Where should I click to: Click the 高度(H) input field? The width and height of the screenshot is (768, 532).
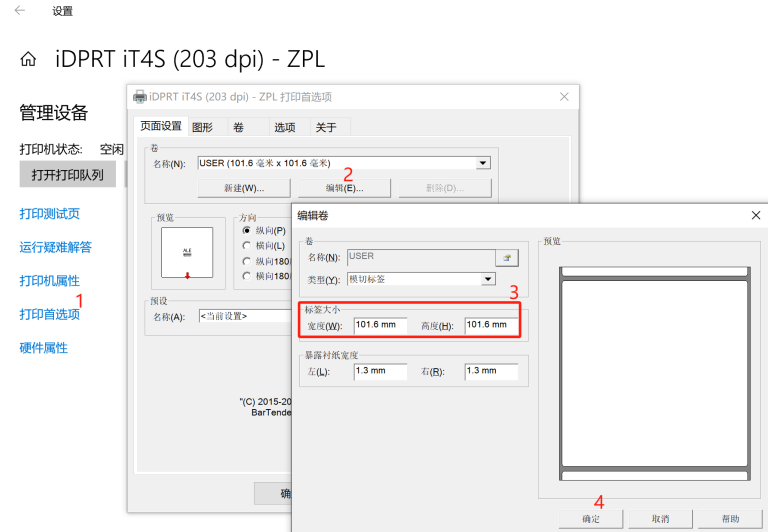[491, 325]
